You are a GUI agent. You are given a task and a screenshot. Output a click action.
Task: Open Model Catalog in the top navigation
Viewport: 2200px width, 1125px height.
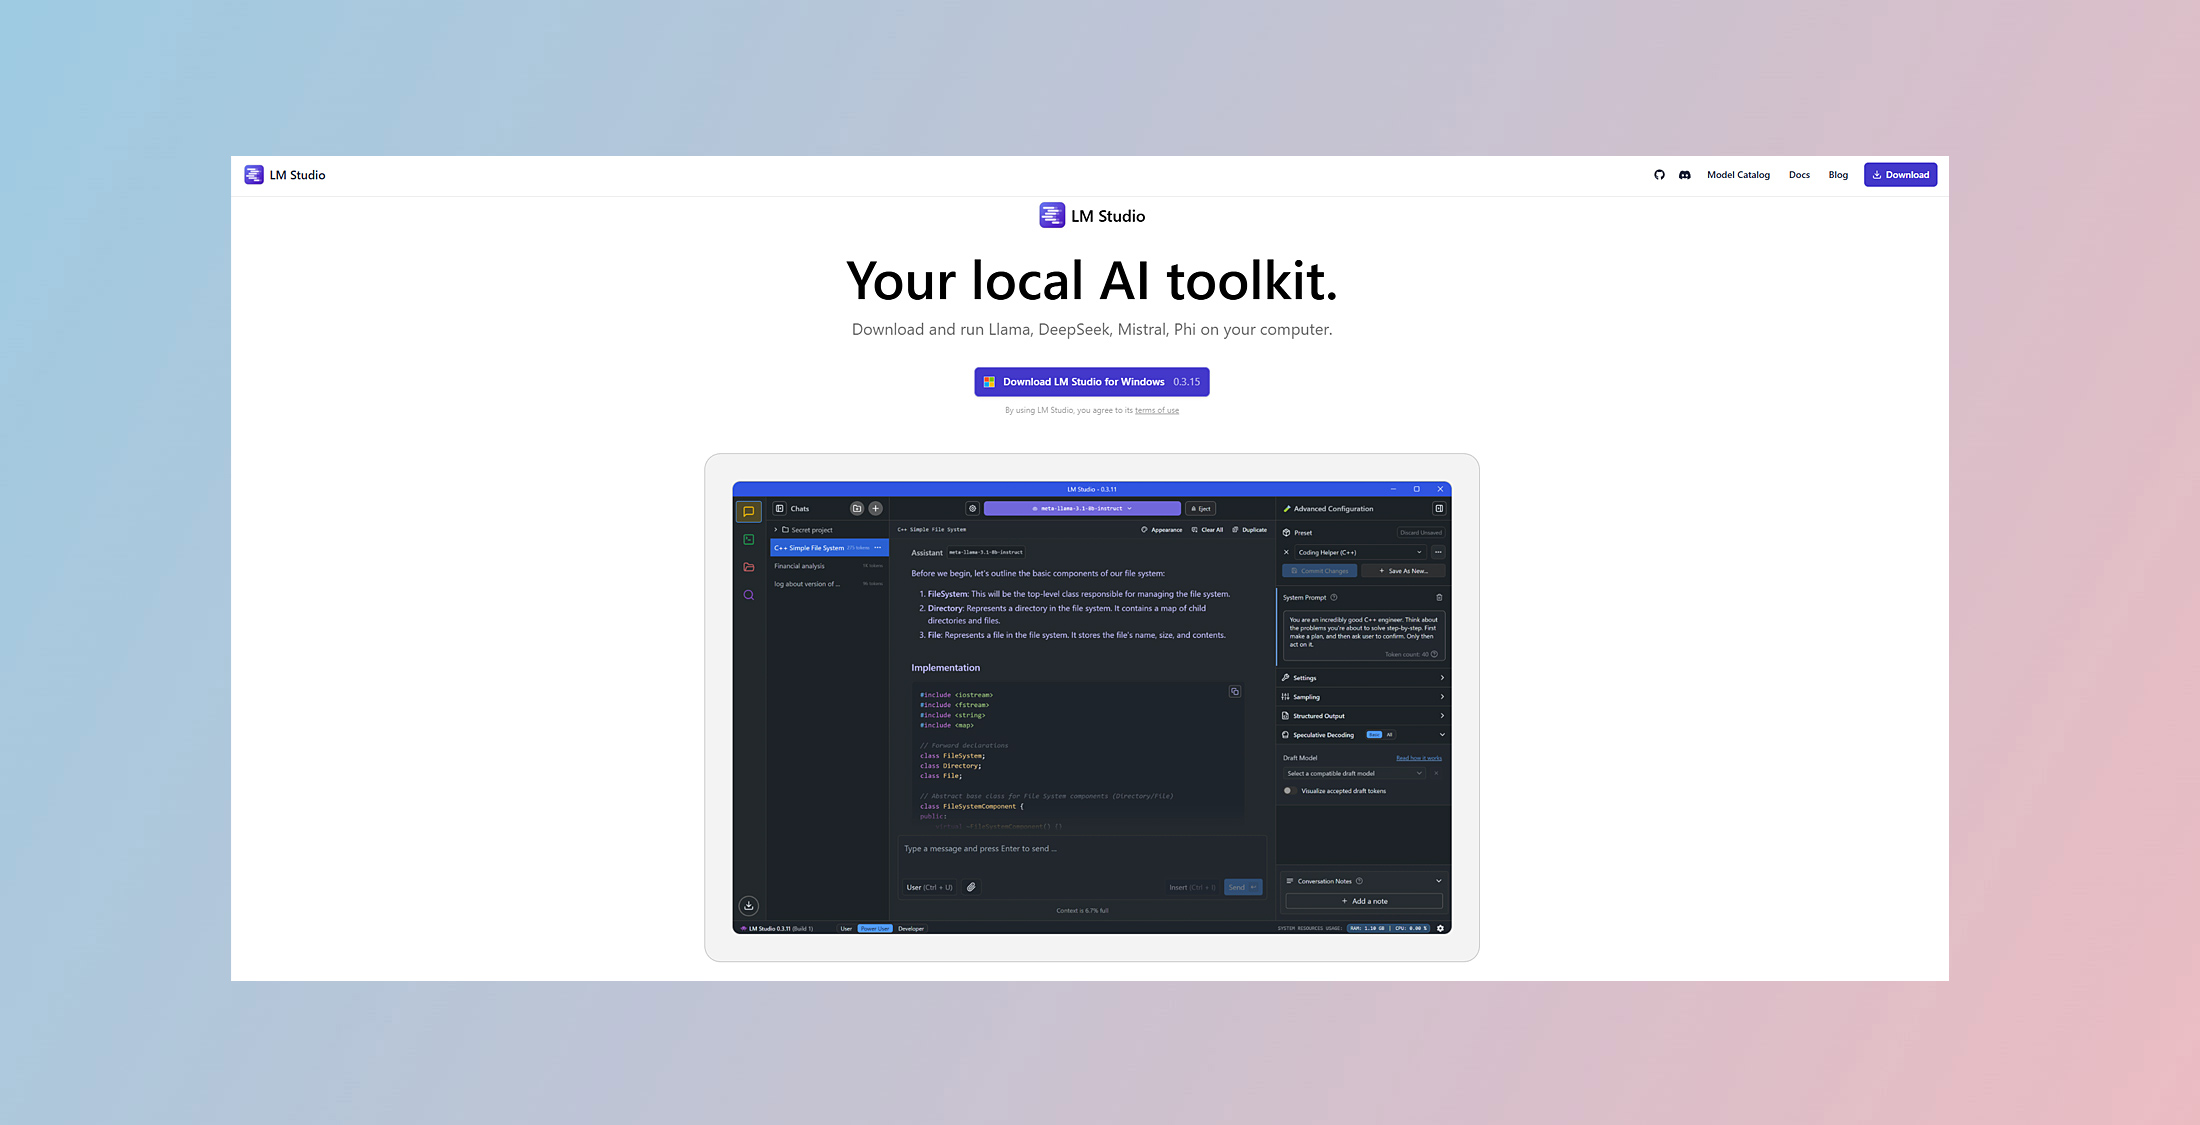[x=1738, y=175]
